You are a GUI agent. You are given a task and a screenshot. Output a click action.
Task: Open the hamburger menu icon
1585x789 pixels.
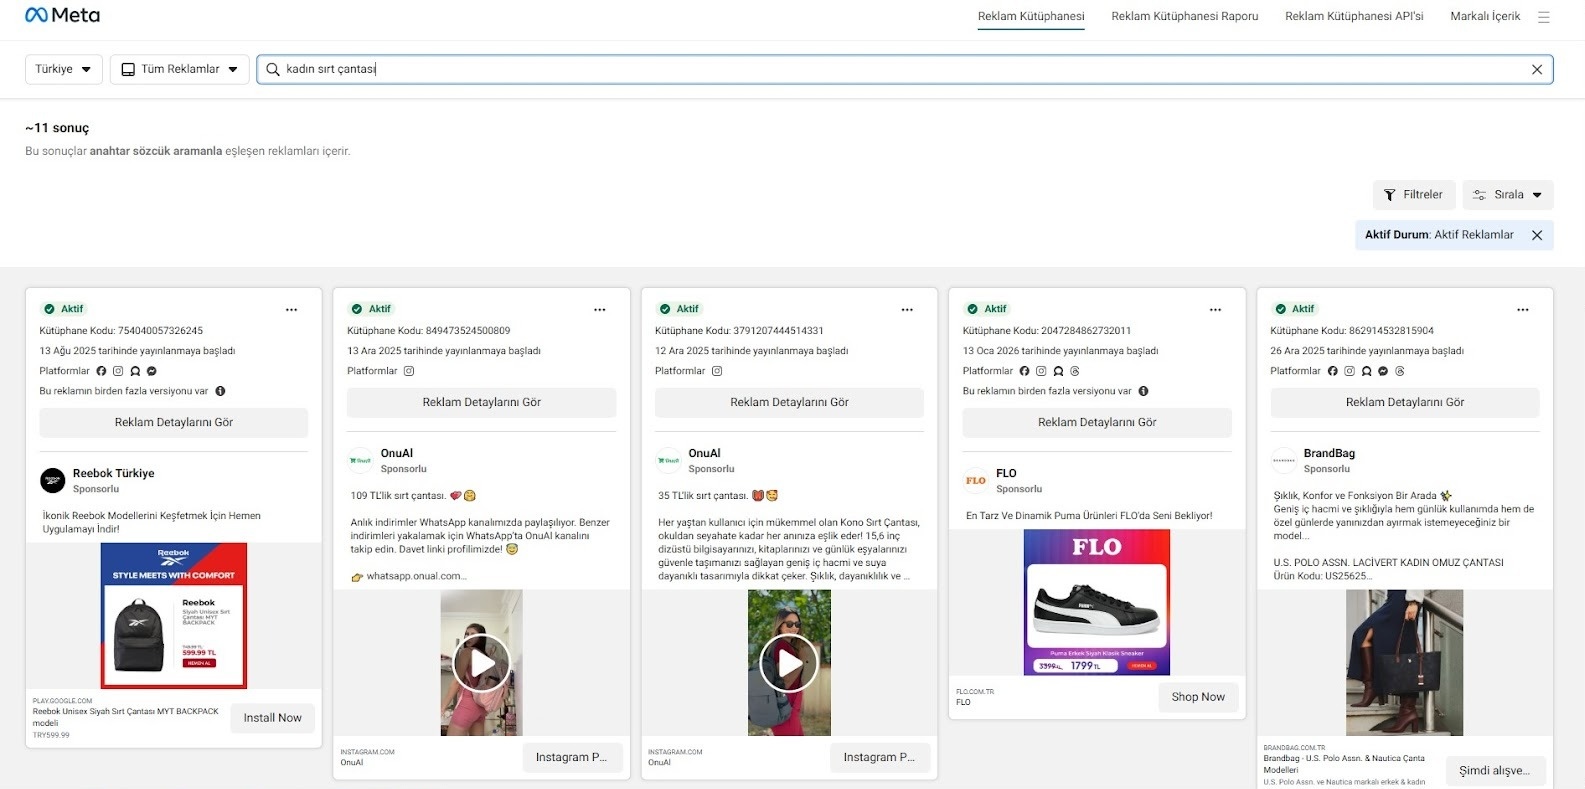1543,17
